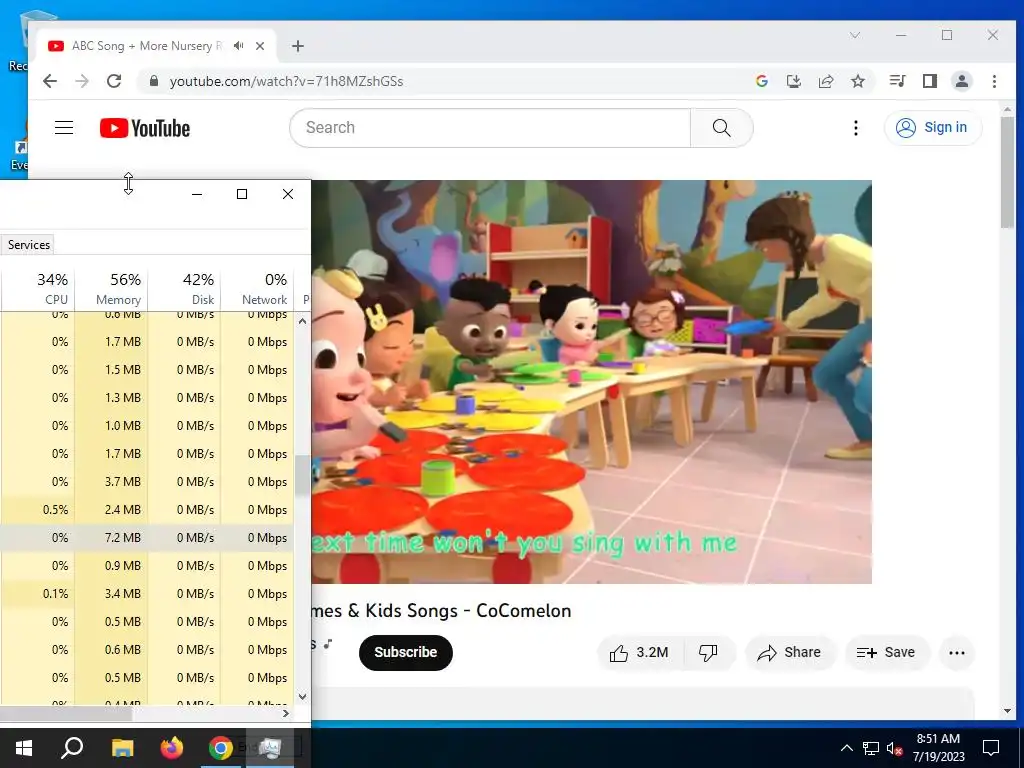Screen dimensions: 1024x768
Task: Open Chrome's three-dot menu
Action: coord(994,81)
